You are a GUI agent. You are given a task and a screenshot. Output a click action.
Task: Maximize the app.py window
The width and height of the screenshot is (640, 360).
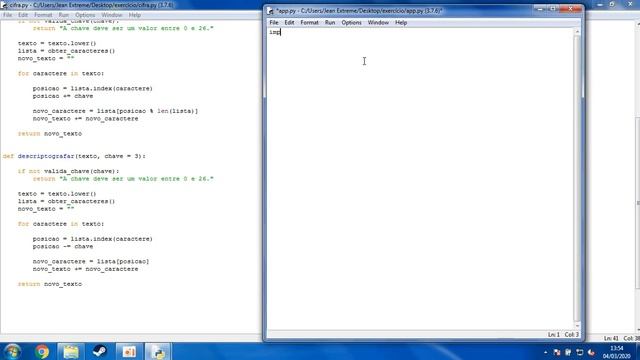coord(553,9)
